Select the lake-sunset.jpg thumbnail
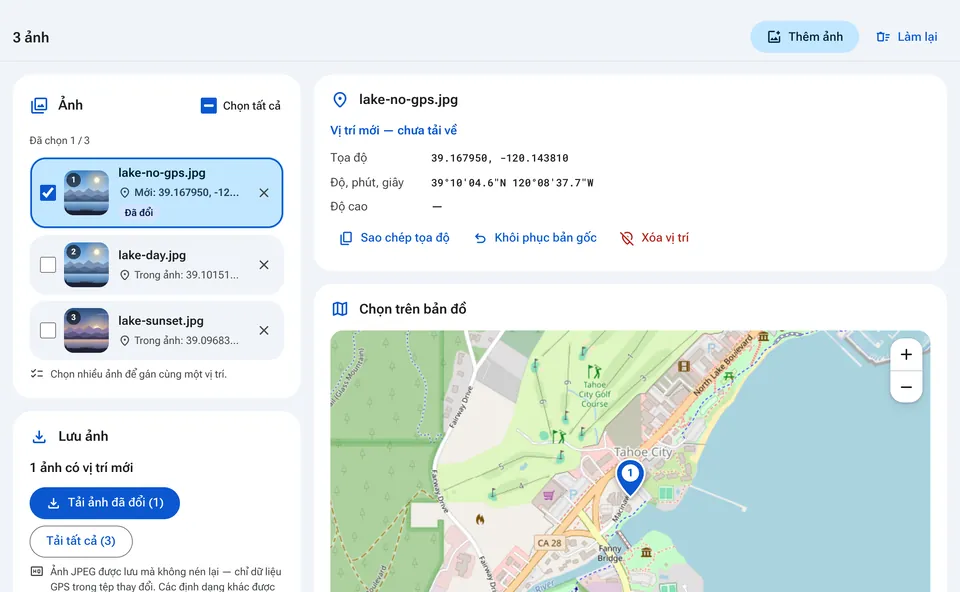 86,331
